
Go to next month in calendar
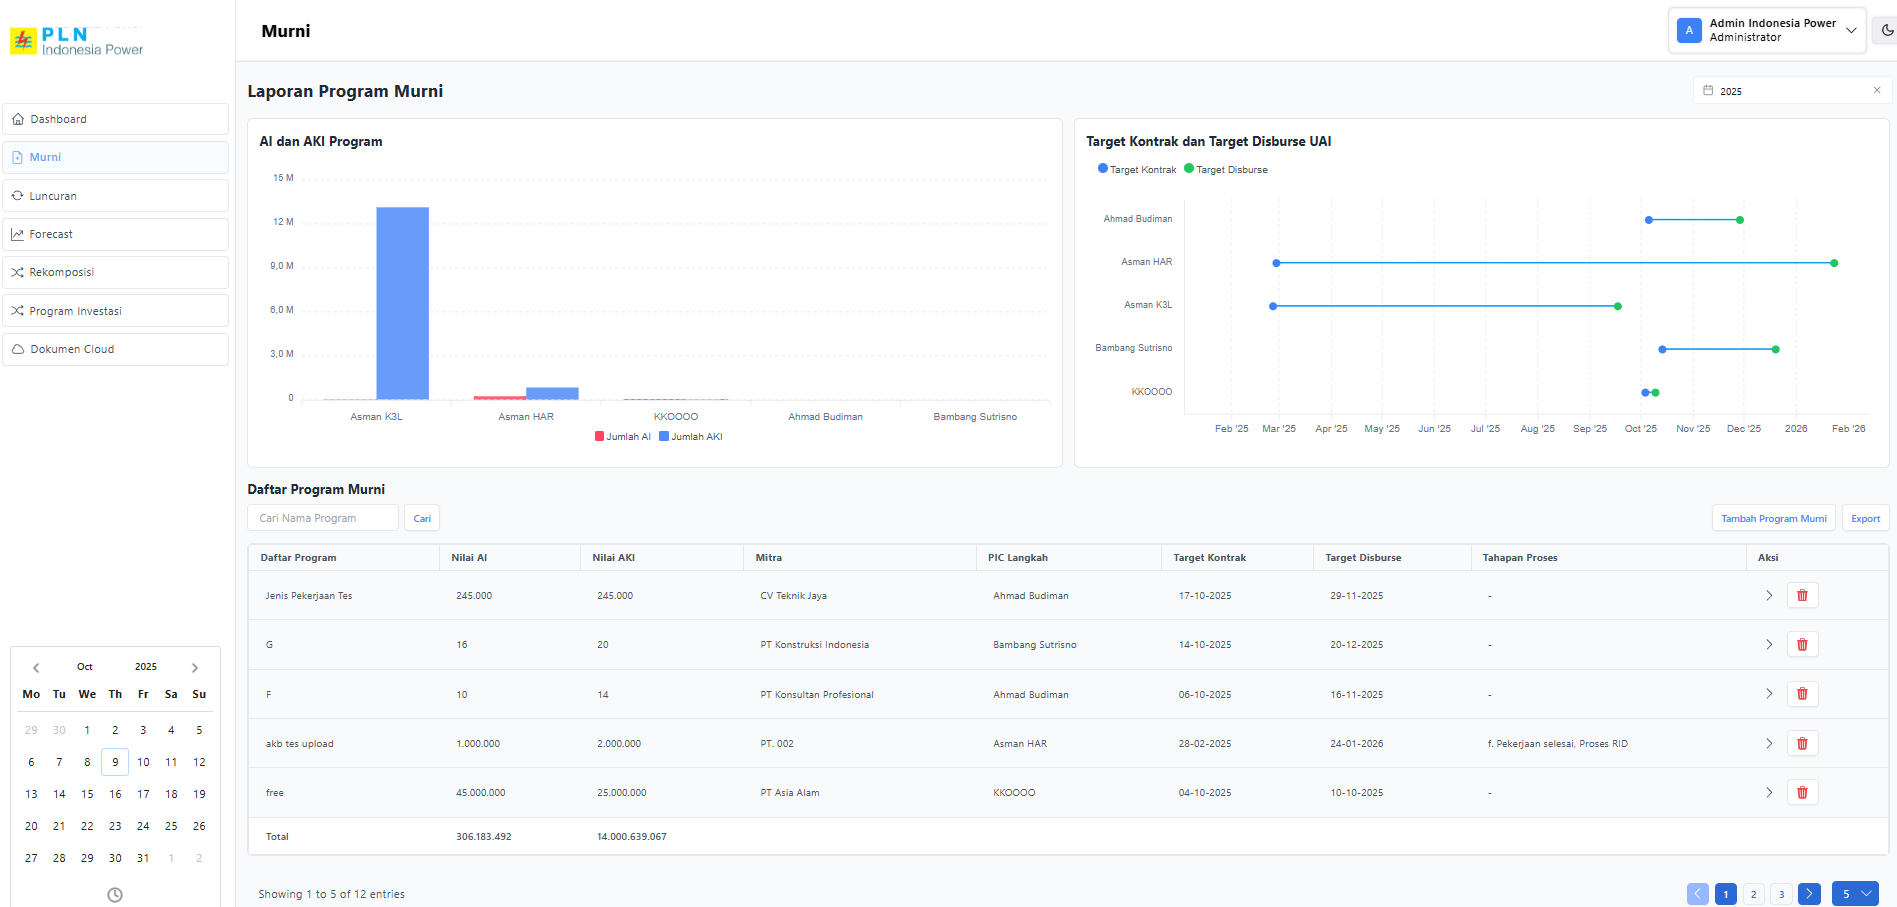click(195, 668)
